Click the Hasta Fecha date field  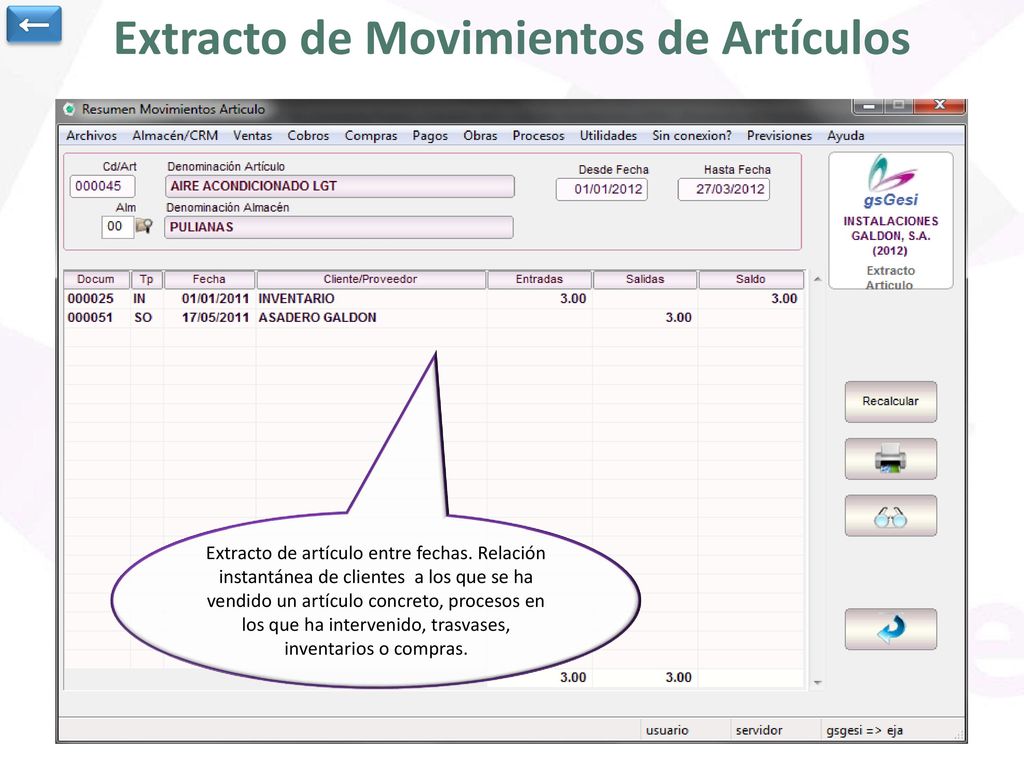724,189
